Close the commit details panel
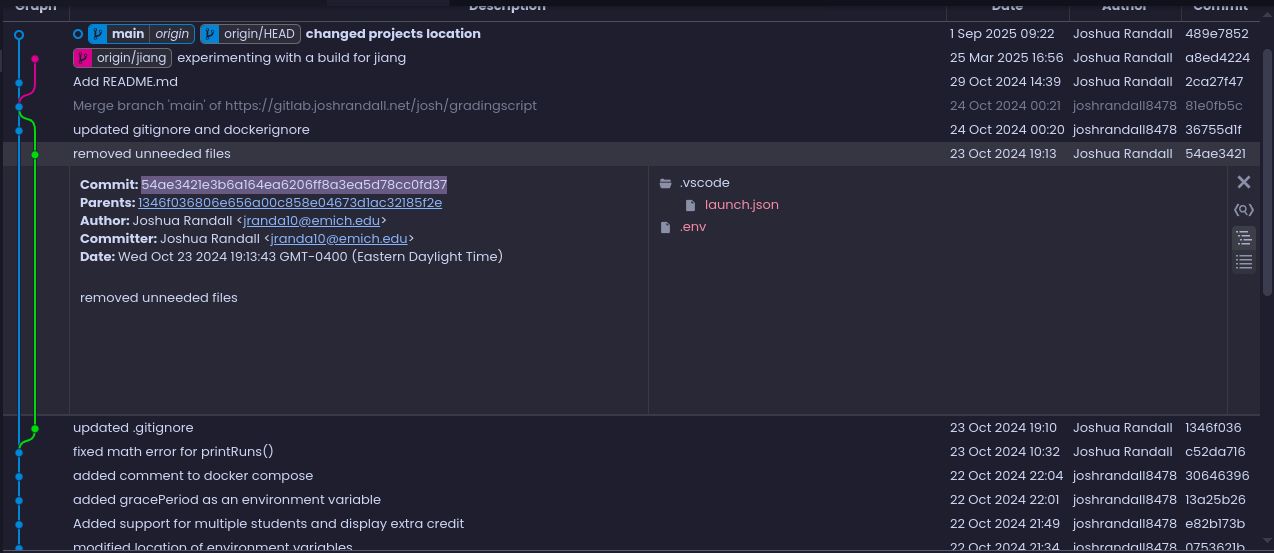The width and height of the screenshot is (1274, 553). coord(1244,182)
